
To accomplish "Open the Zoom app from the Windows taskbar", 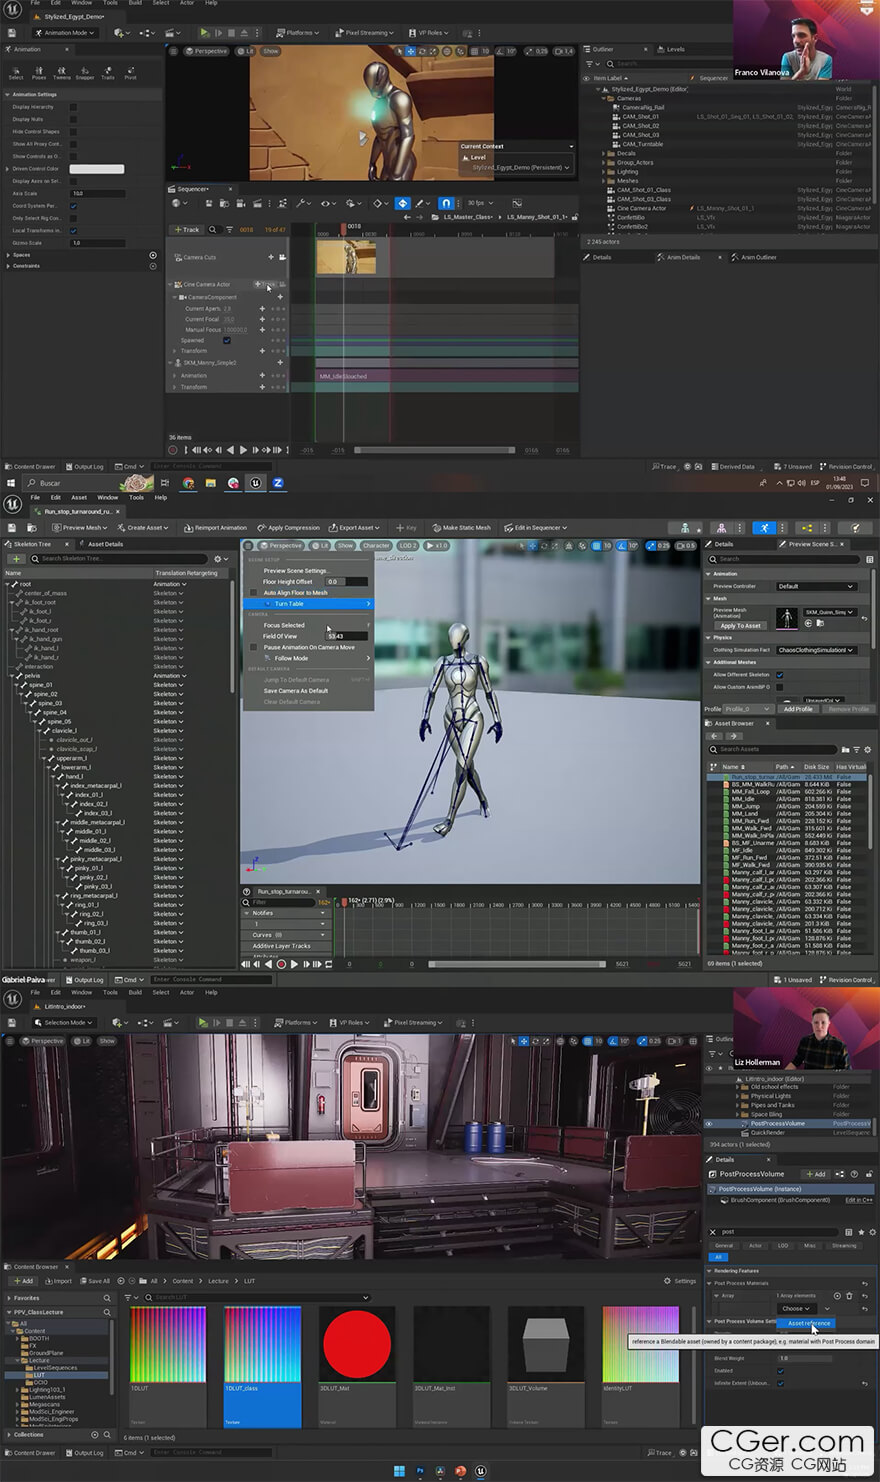I will [x=278, y=483].
